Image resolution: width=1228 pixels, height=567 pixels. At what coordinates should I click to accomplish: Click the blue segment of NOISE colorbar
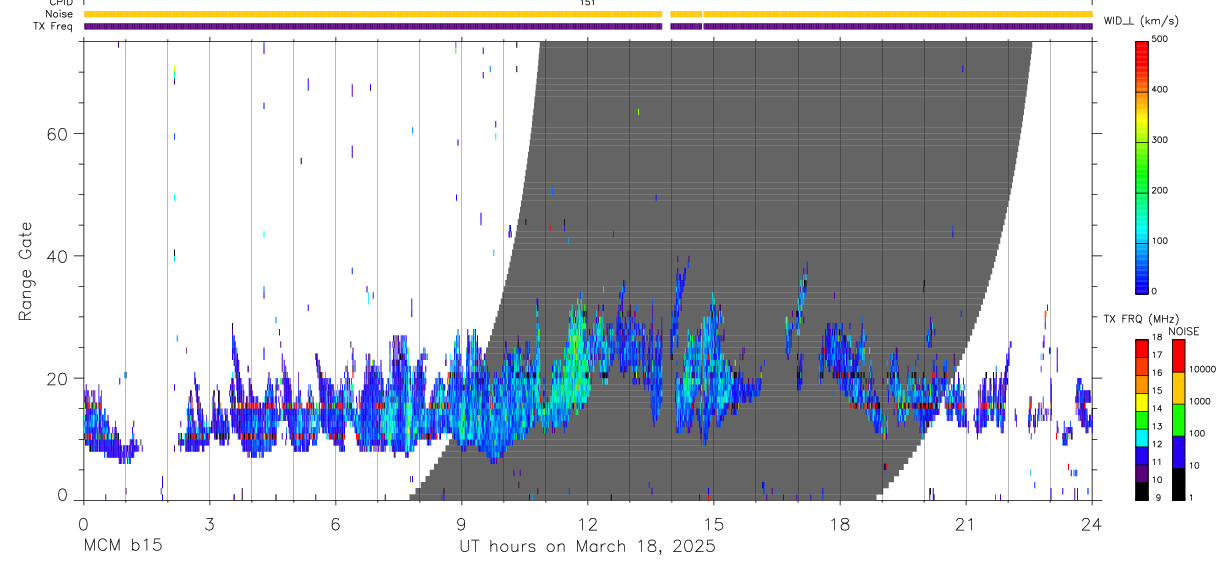click(1179, 451)
